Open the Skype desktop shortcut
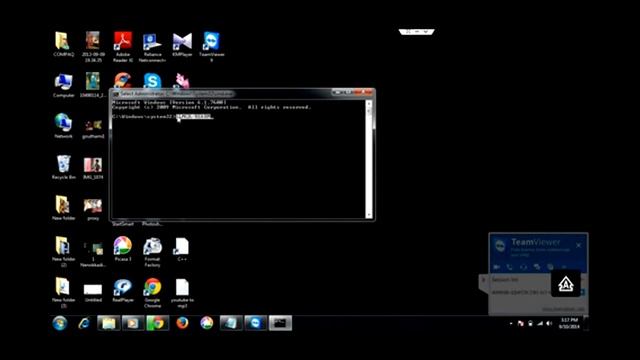The width and height of the screenshot is (640, 360). pyautogui.click(x=152, y=81)
